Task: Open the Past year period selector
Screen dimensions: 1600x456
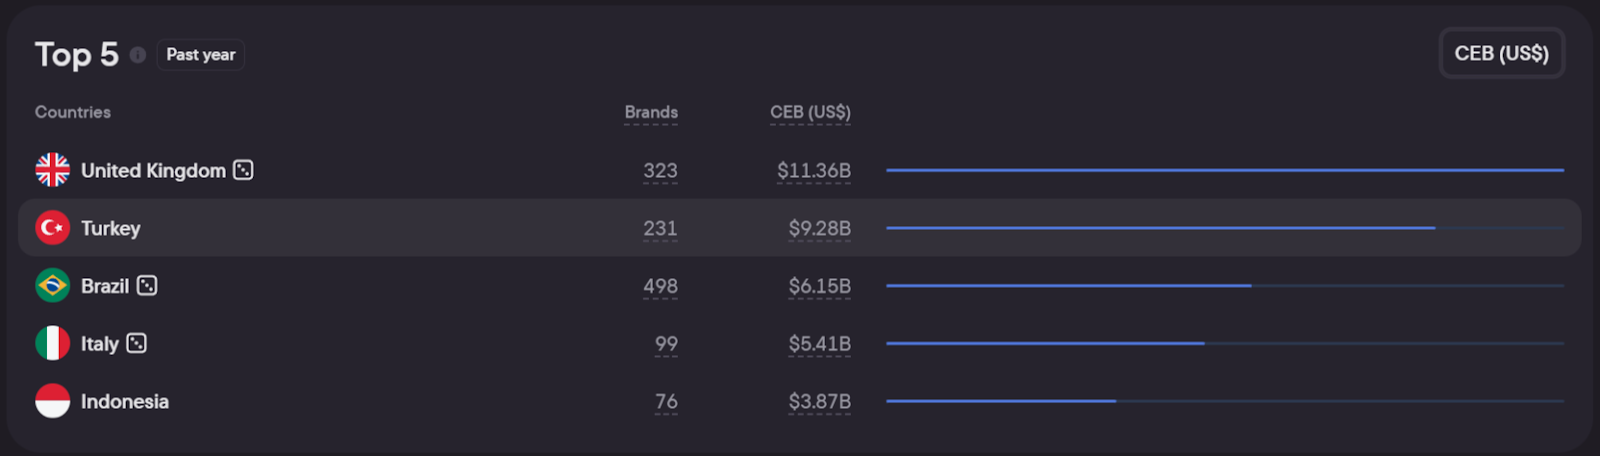Action: [201, 55]
